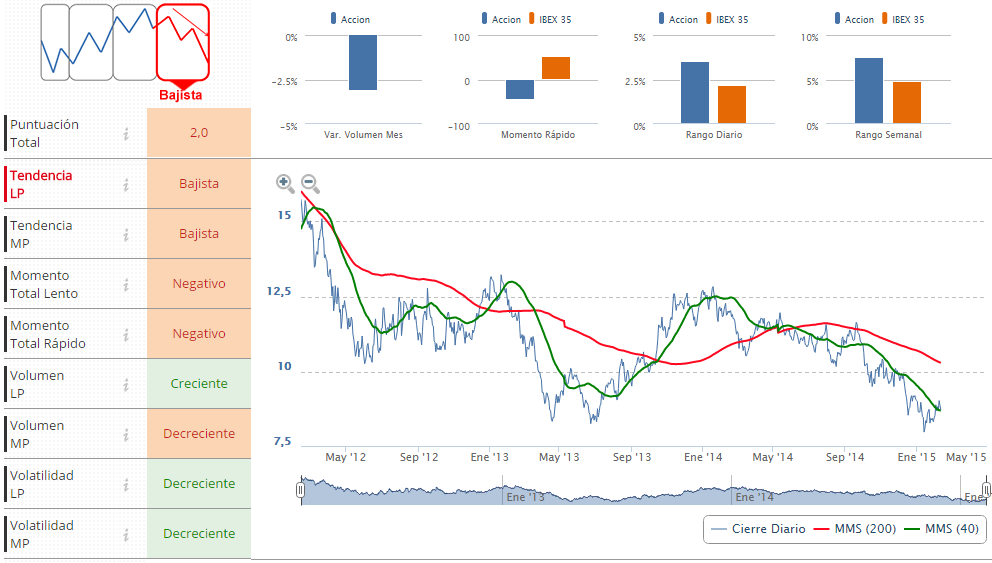The height and width of the screenshot is (563, 992).
Task: Click info icon beside Tendencia MP
Action: click(126, 234)
